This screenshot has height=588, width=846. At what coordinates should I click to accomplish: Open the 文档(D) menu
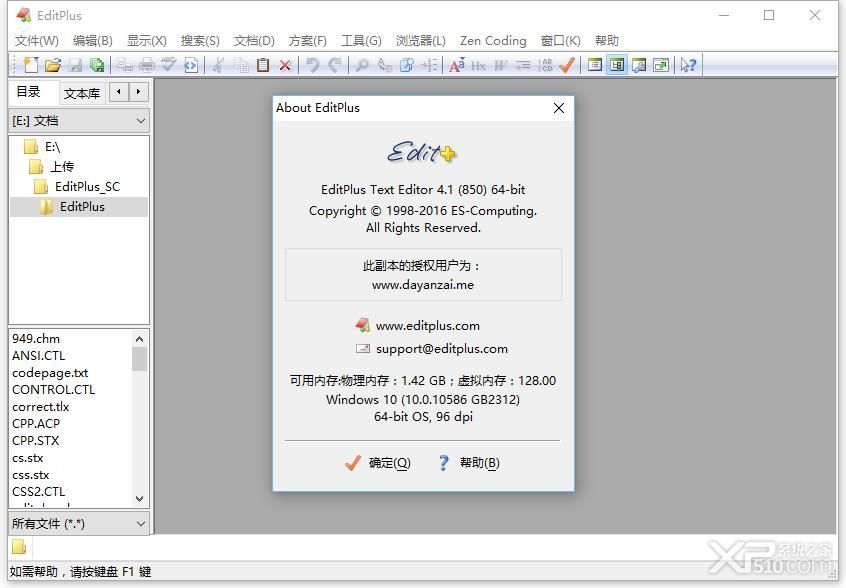click(254, 41)
